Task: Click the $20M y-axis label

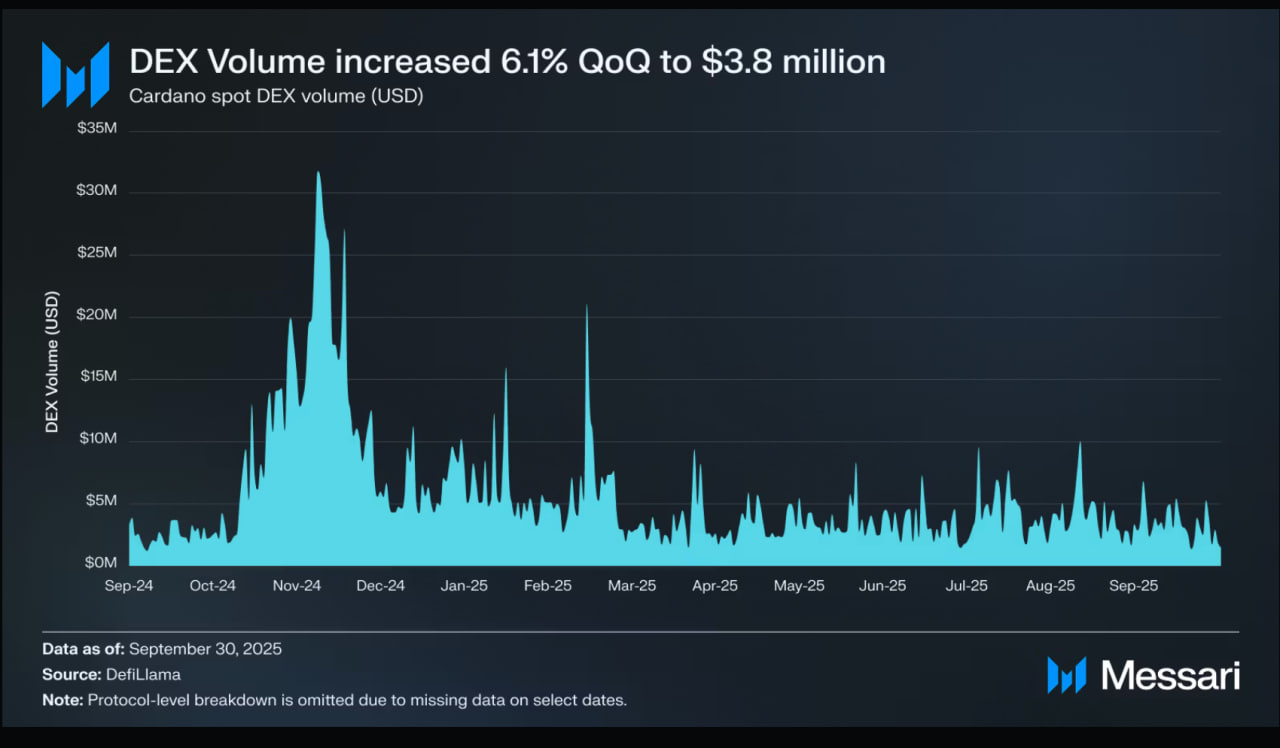Action: pos(97,315)
